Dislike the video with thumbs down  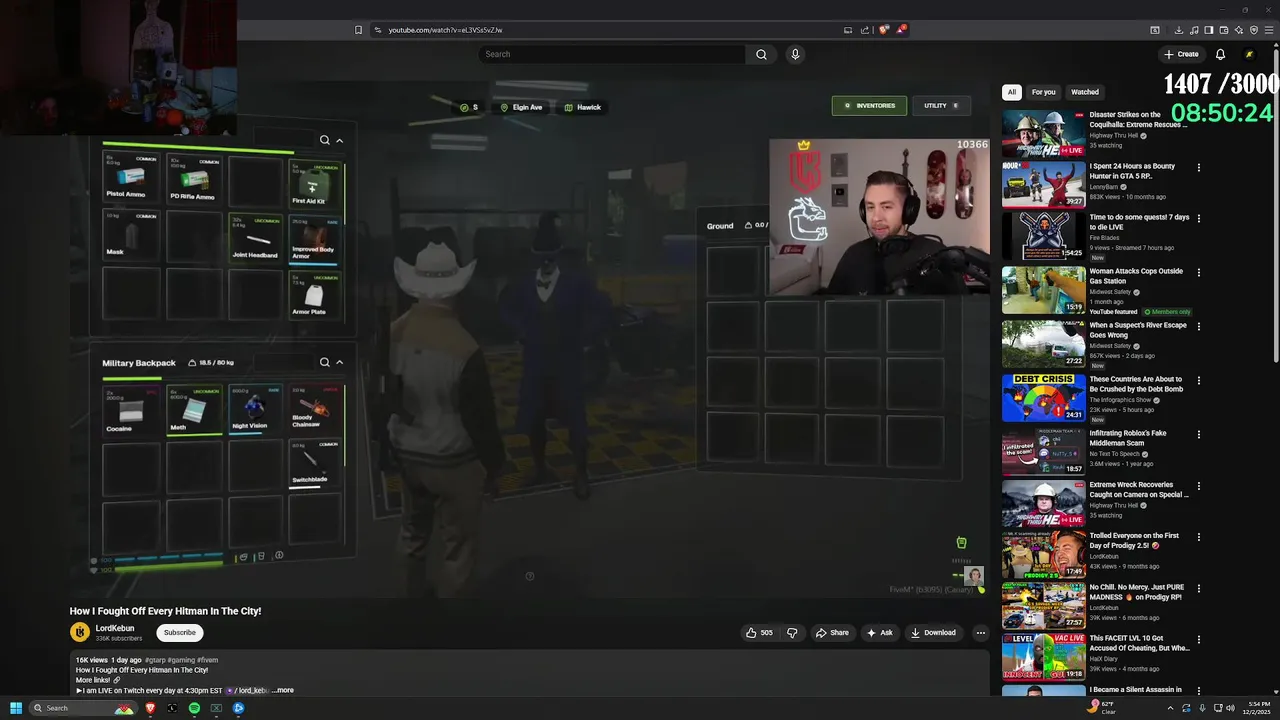click(x=792, y=633)
